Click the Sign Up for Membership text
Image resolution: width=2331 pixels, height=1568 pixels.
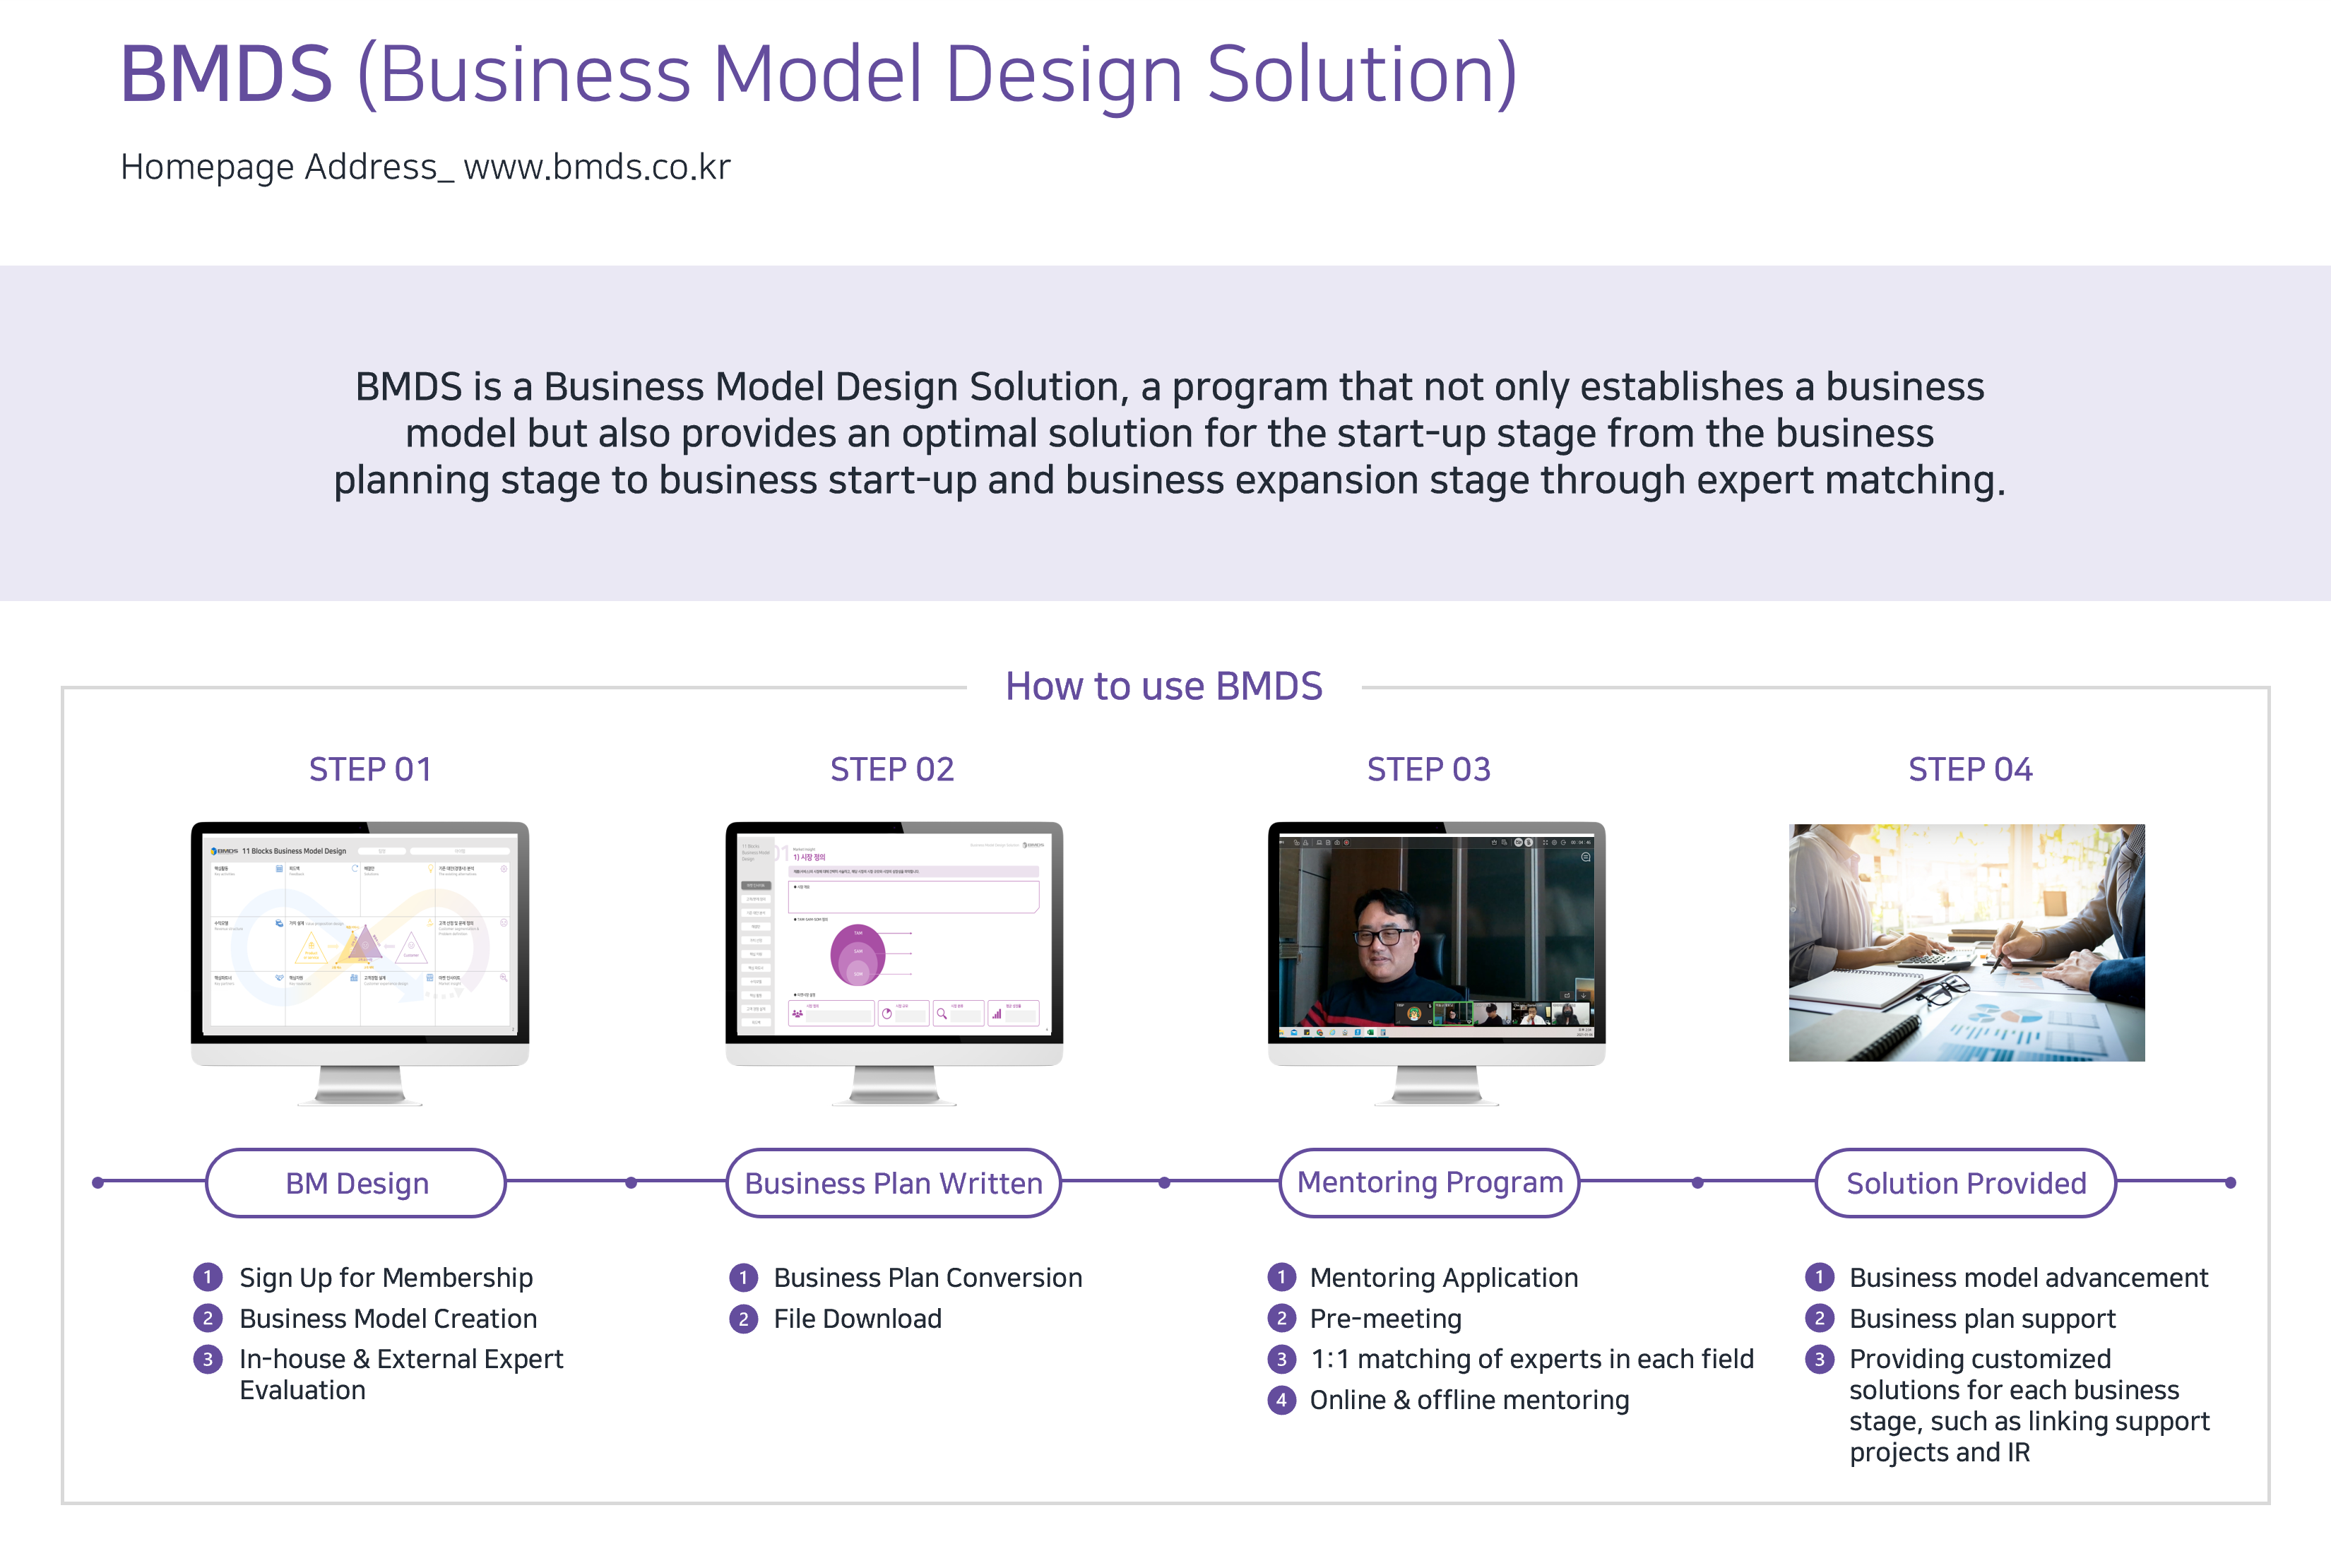(x=386, y=1278)
